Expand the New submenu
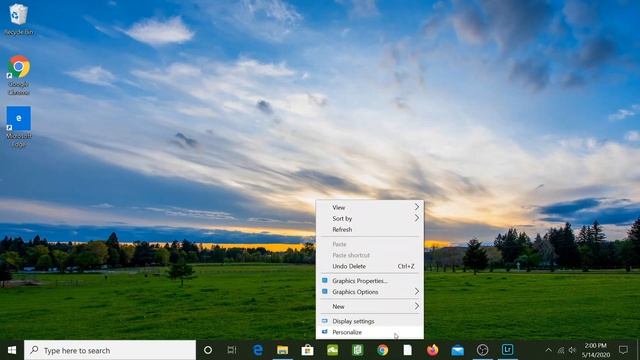The height and width of the screenshot is (360, 640). (370, 306)
